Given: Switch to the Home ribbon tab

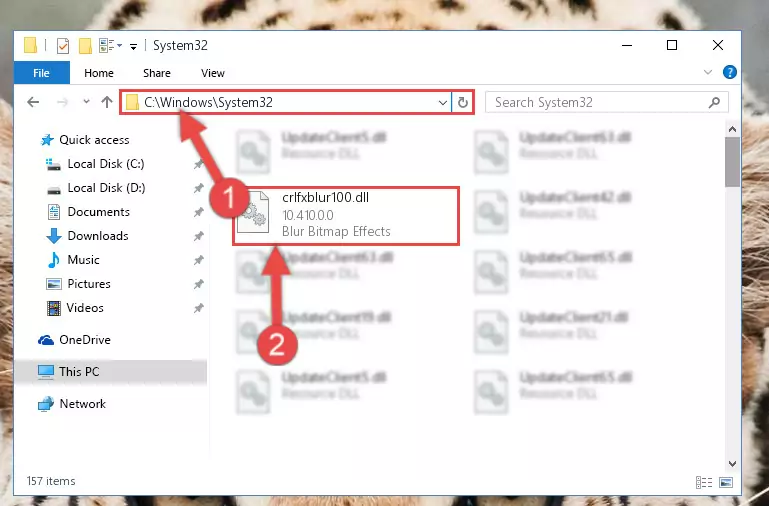Looking at the screenshot, I should click(x=99, y=73).
